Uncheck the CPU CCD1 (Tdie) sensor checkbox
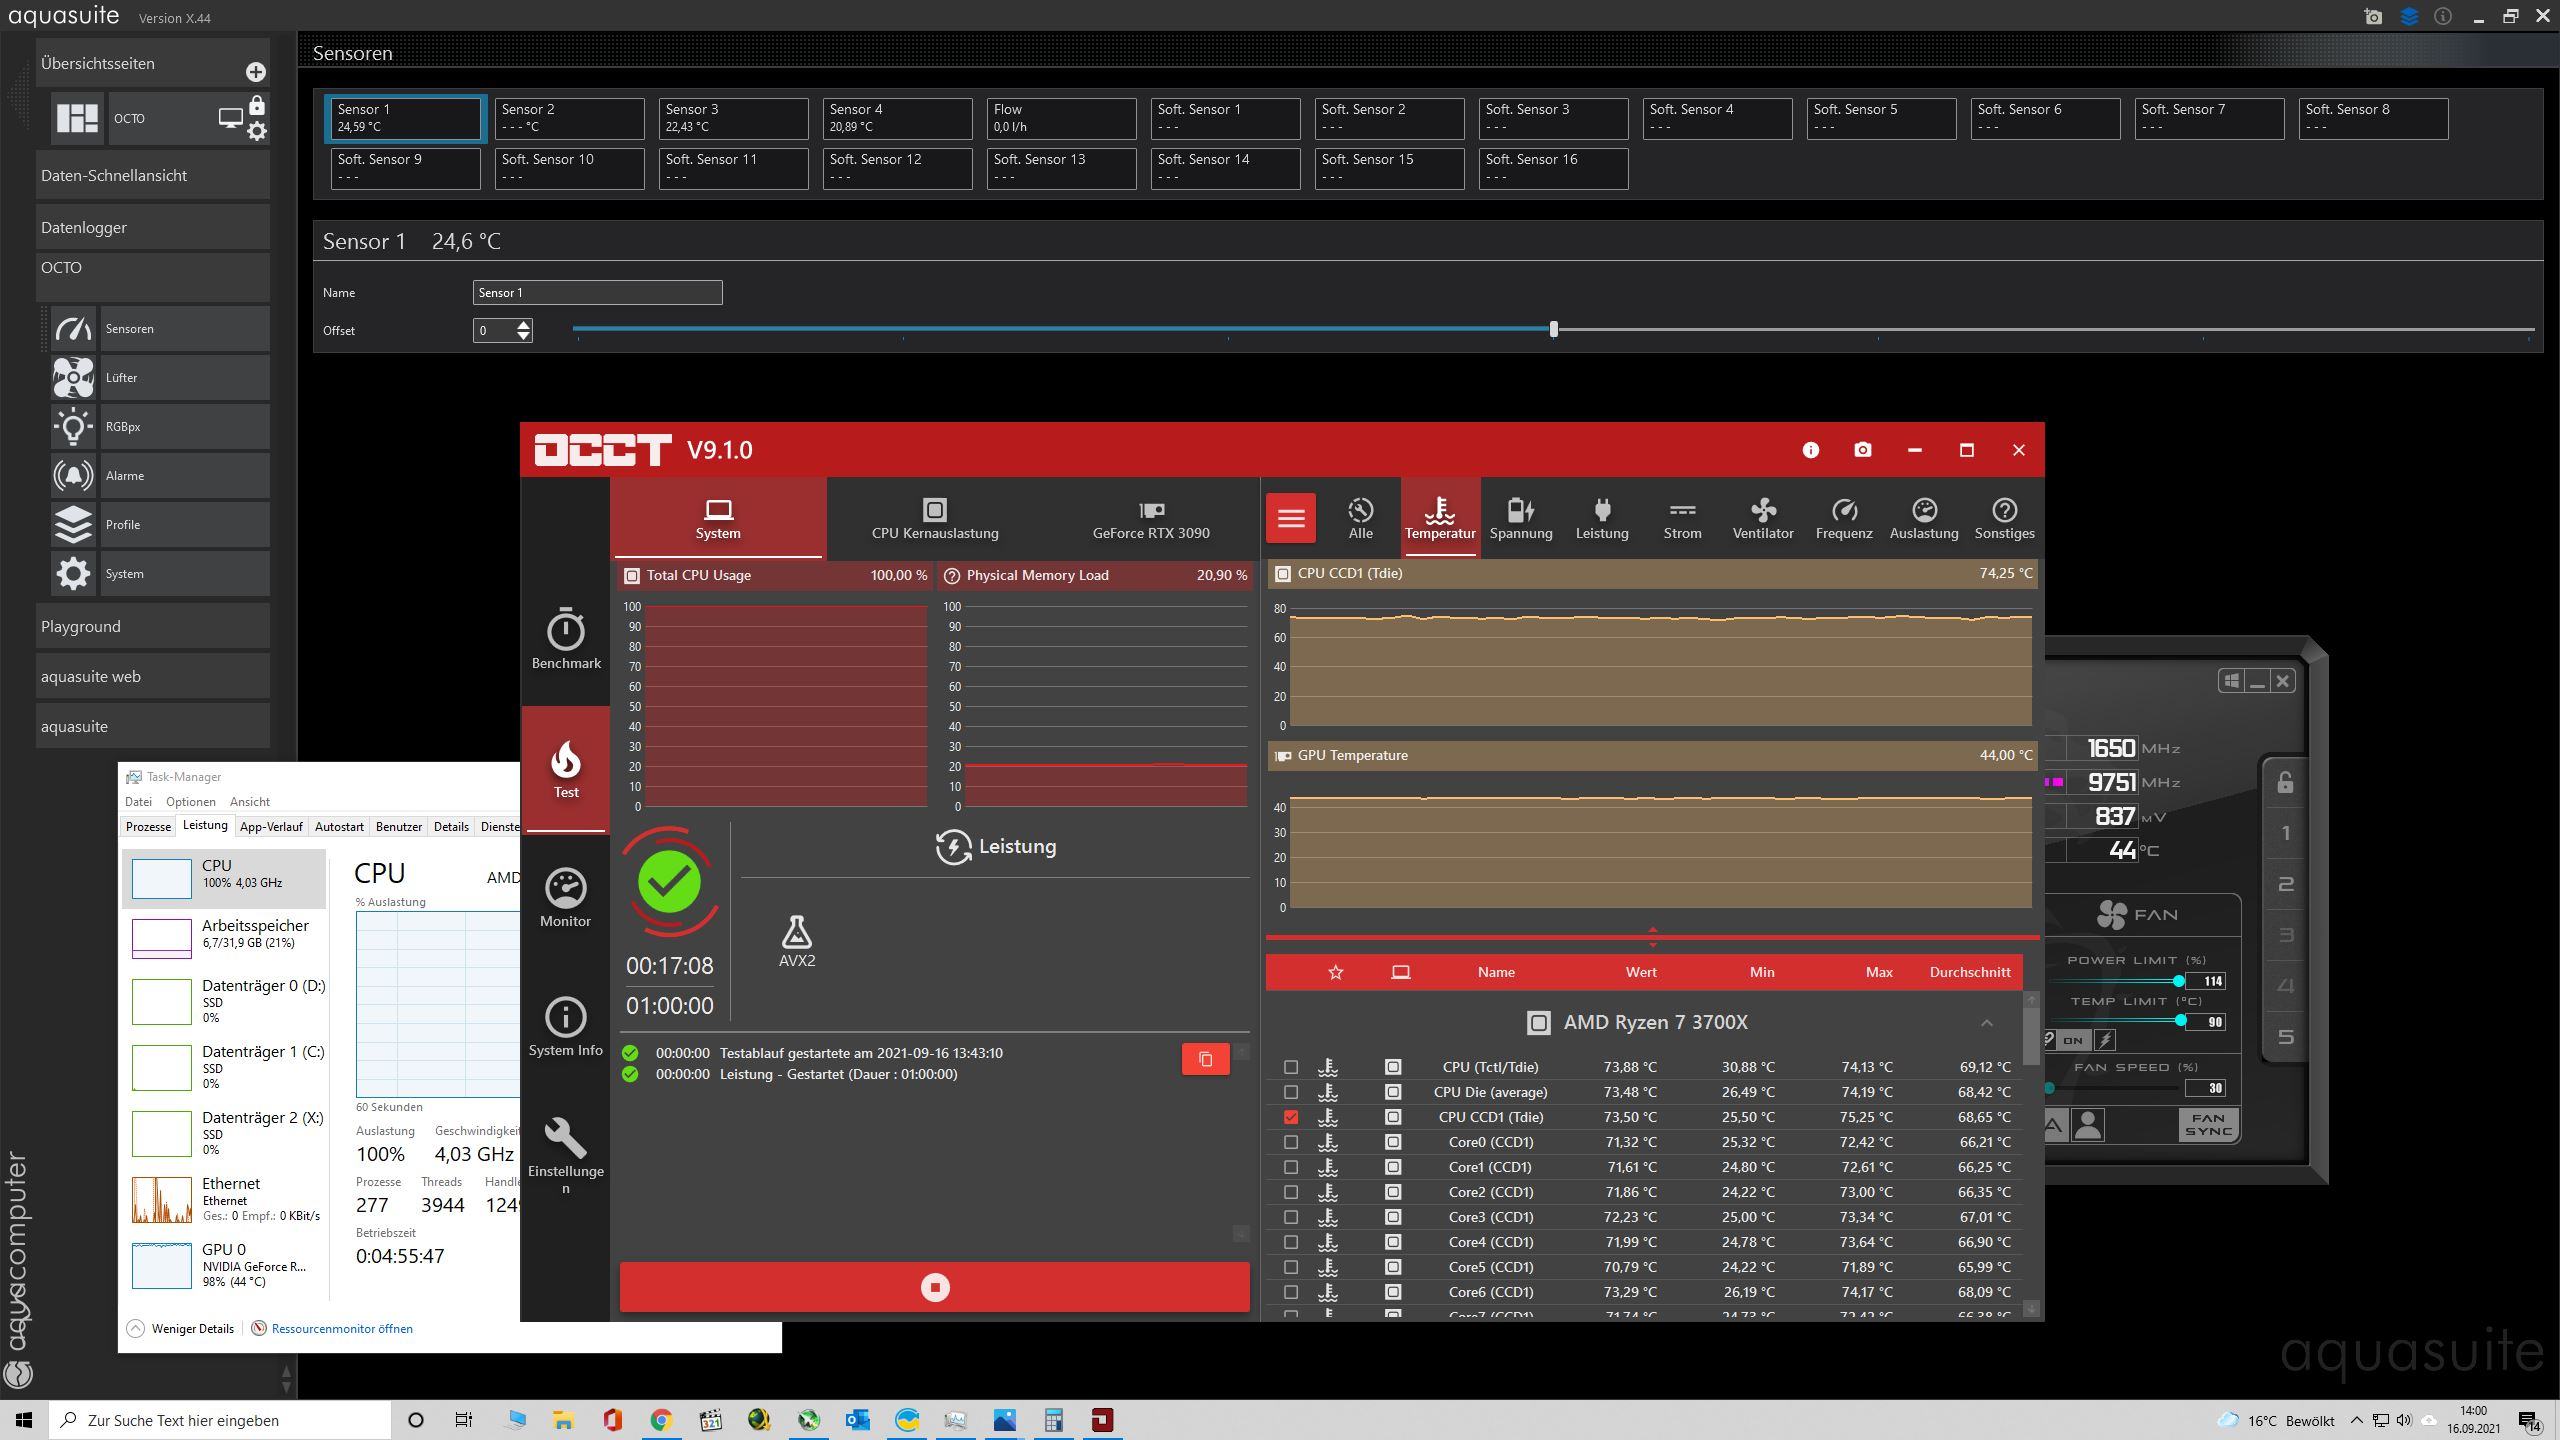This screenshot has width=2560, height=1440. click(x=1291, y=1117)
